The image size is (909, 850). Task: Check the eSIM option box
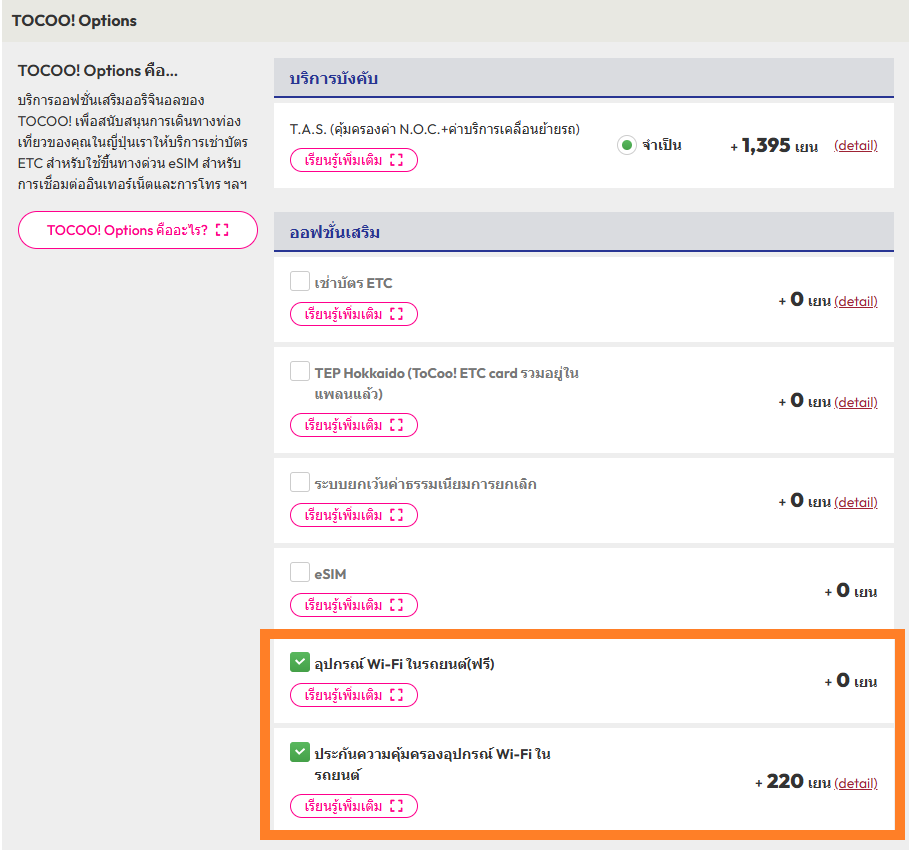click(300, 572)
